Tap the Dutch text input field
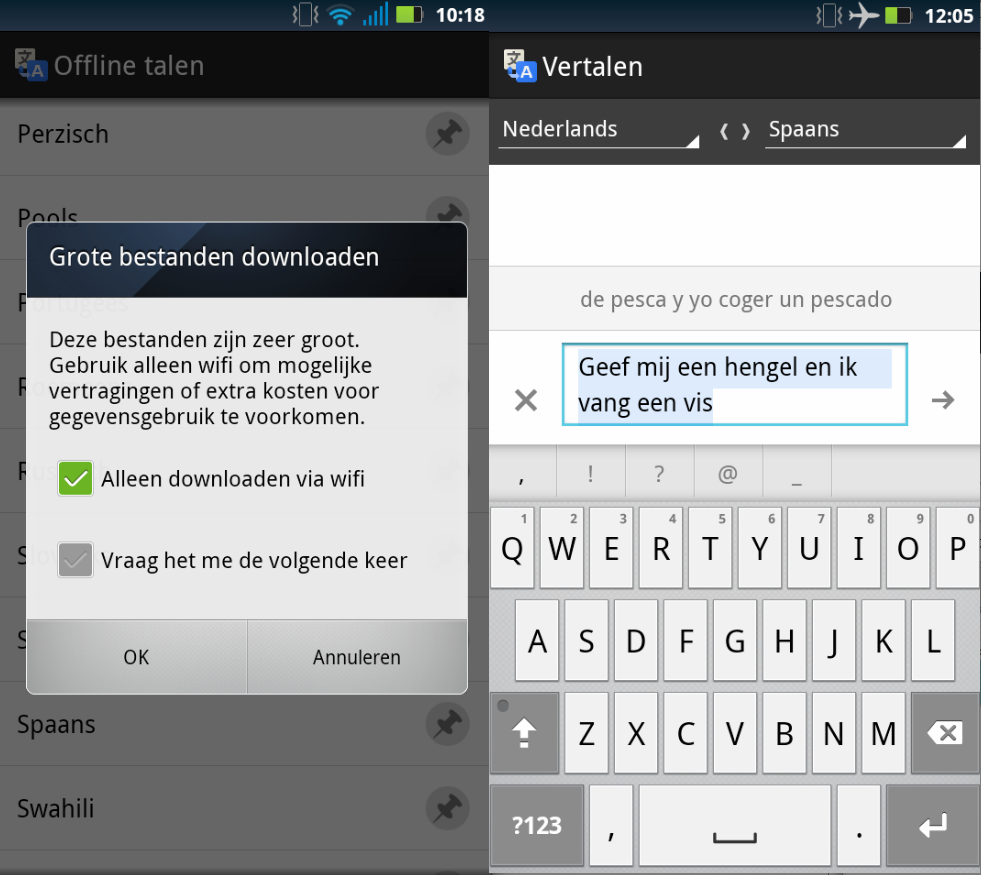981x875 pixels. (x=734, y=385)
